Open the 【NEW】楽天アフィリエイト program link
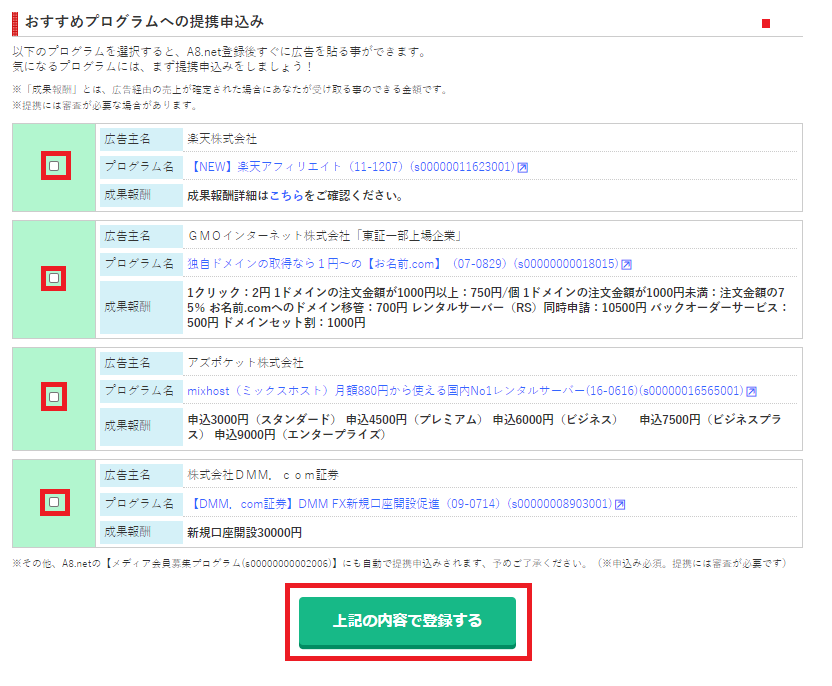832x686 pixels. [x=351, y=167]
